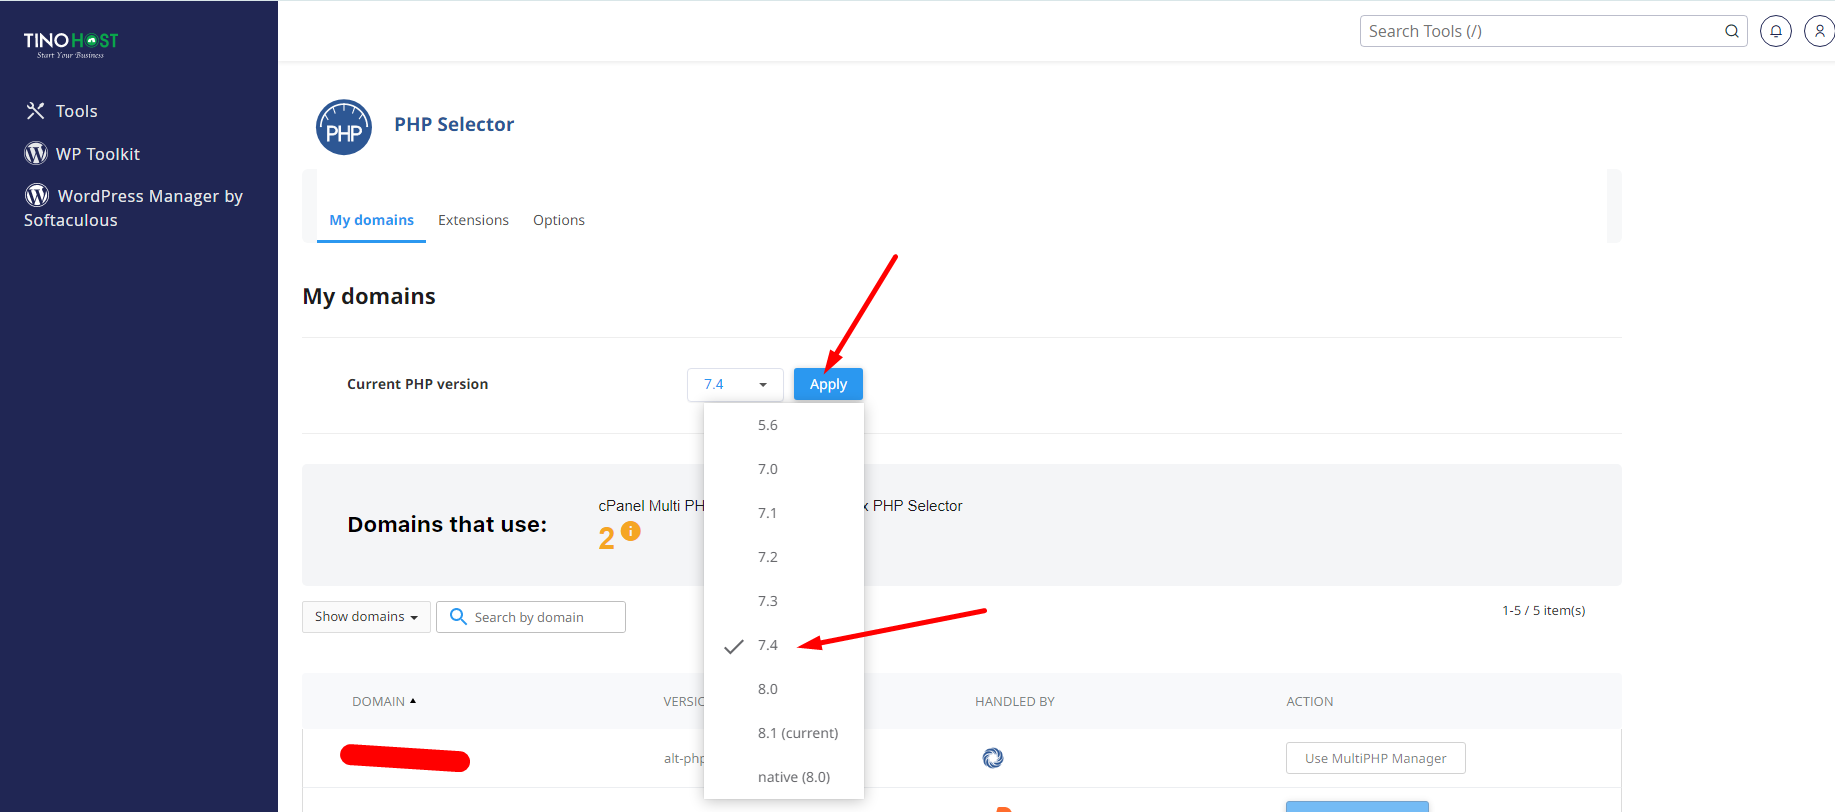Screen dimensions: 1835x812
Task: Select PHP version 8.1 (current)
Action: pyautogui.click(x=783, y=733)
